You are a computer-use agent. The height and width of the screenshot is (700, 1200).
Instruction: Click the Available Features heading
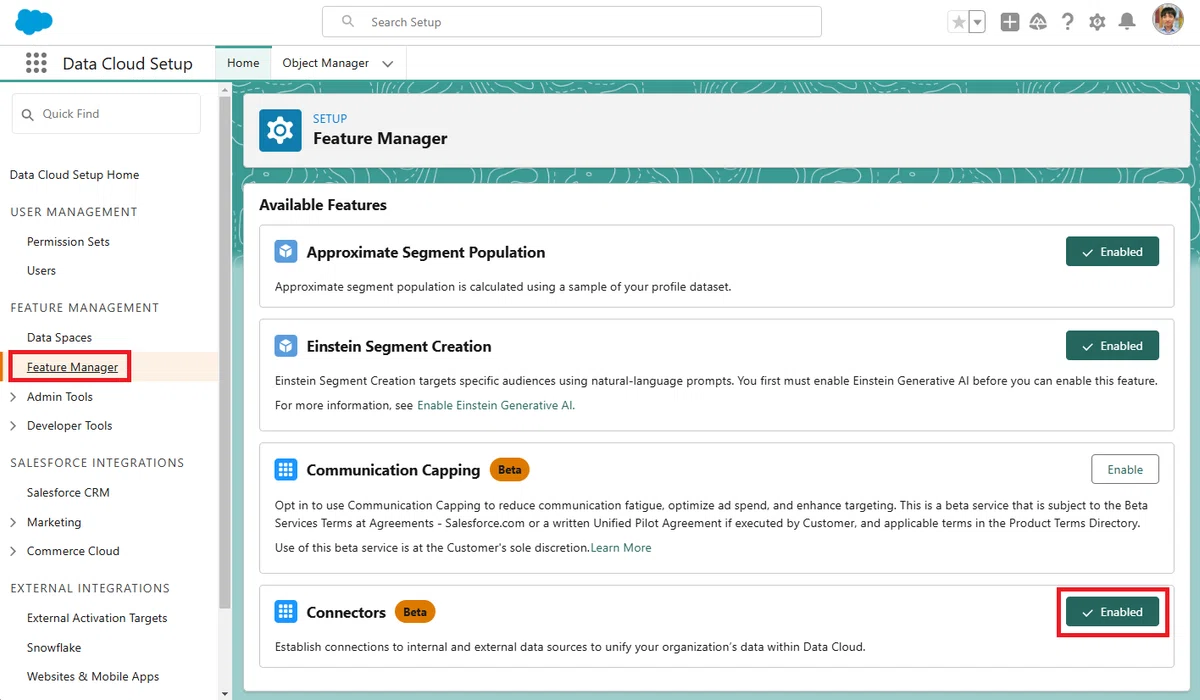click(323, 205)
